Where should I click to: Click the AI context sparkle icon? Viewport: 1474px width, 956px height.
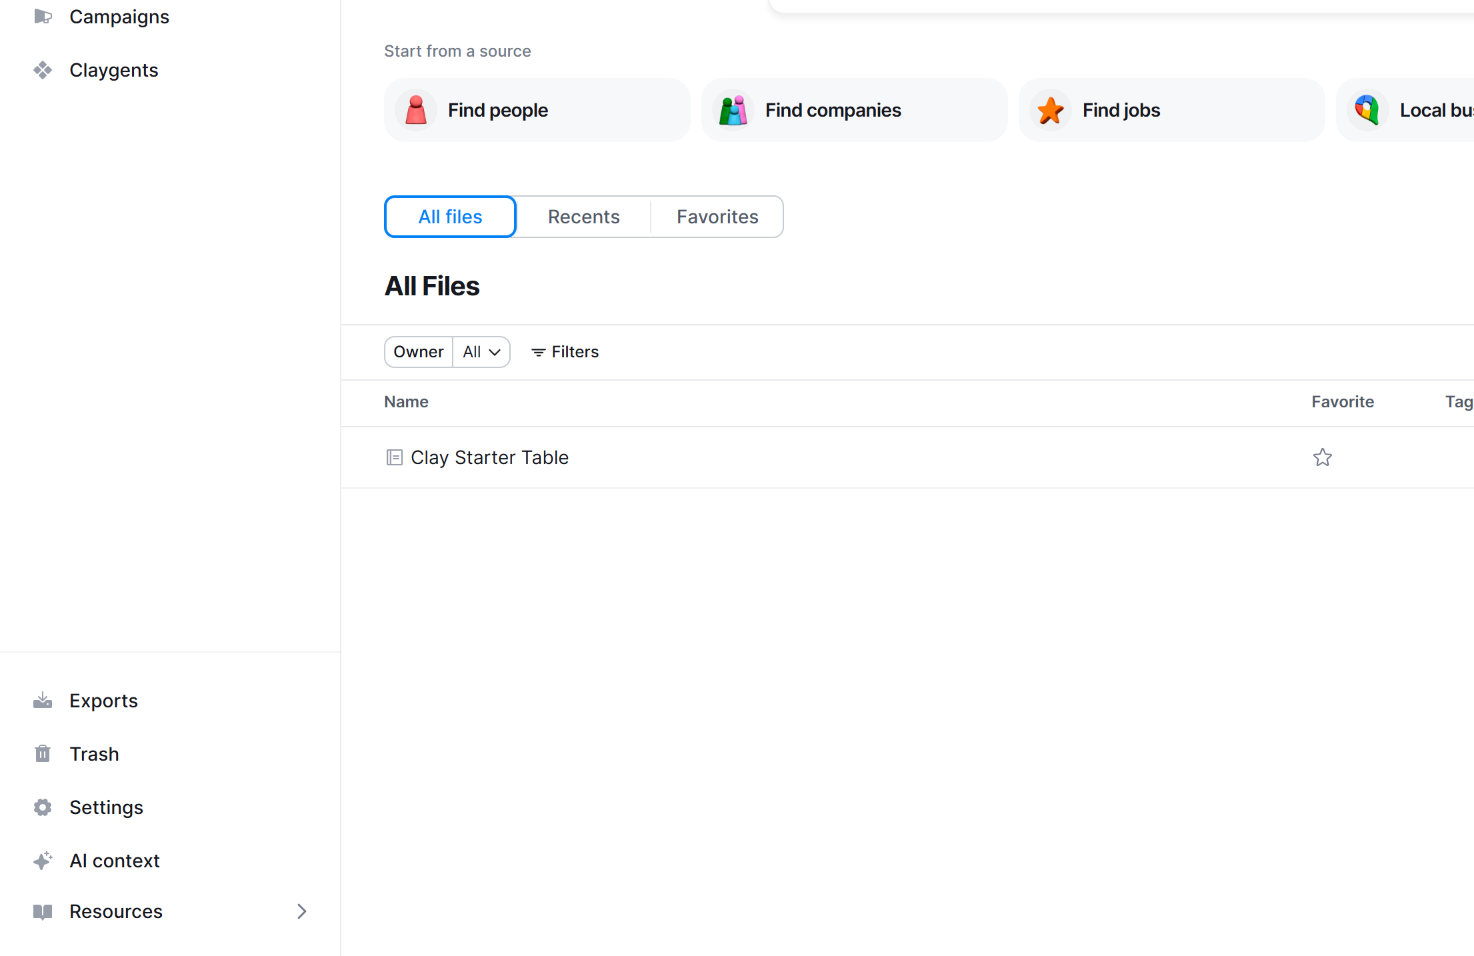42,860
